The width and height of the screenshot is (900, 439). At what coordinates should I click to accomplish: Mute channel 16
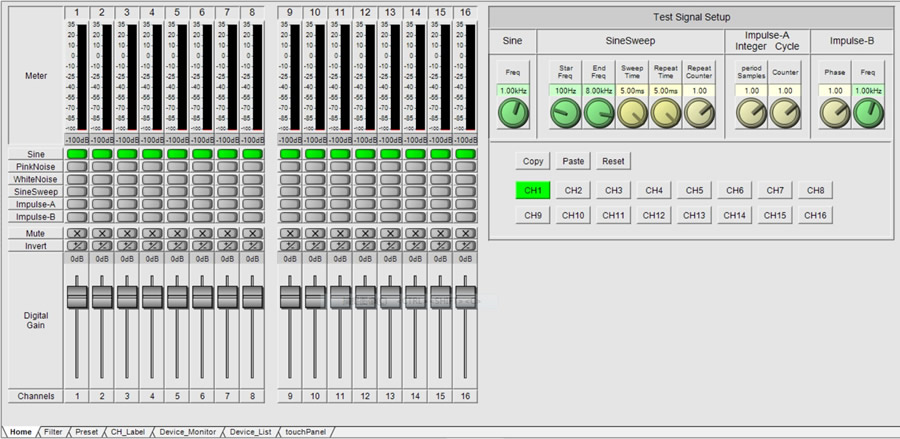click(465, 234)
